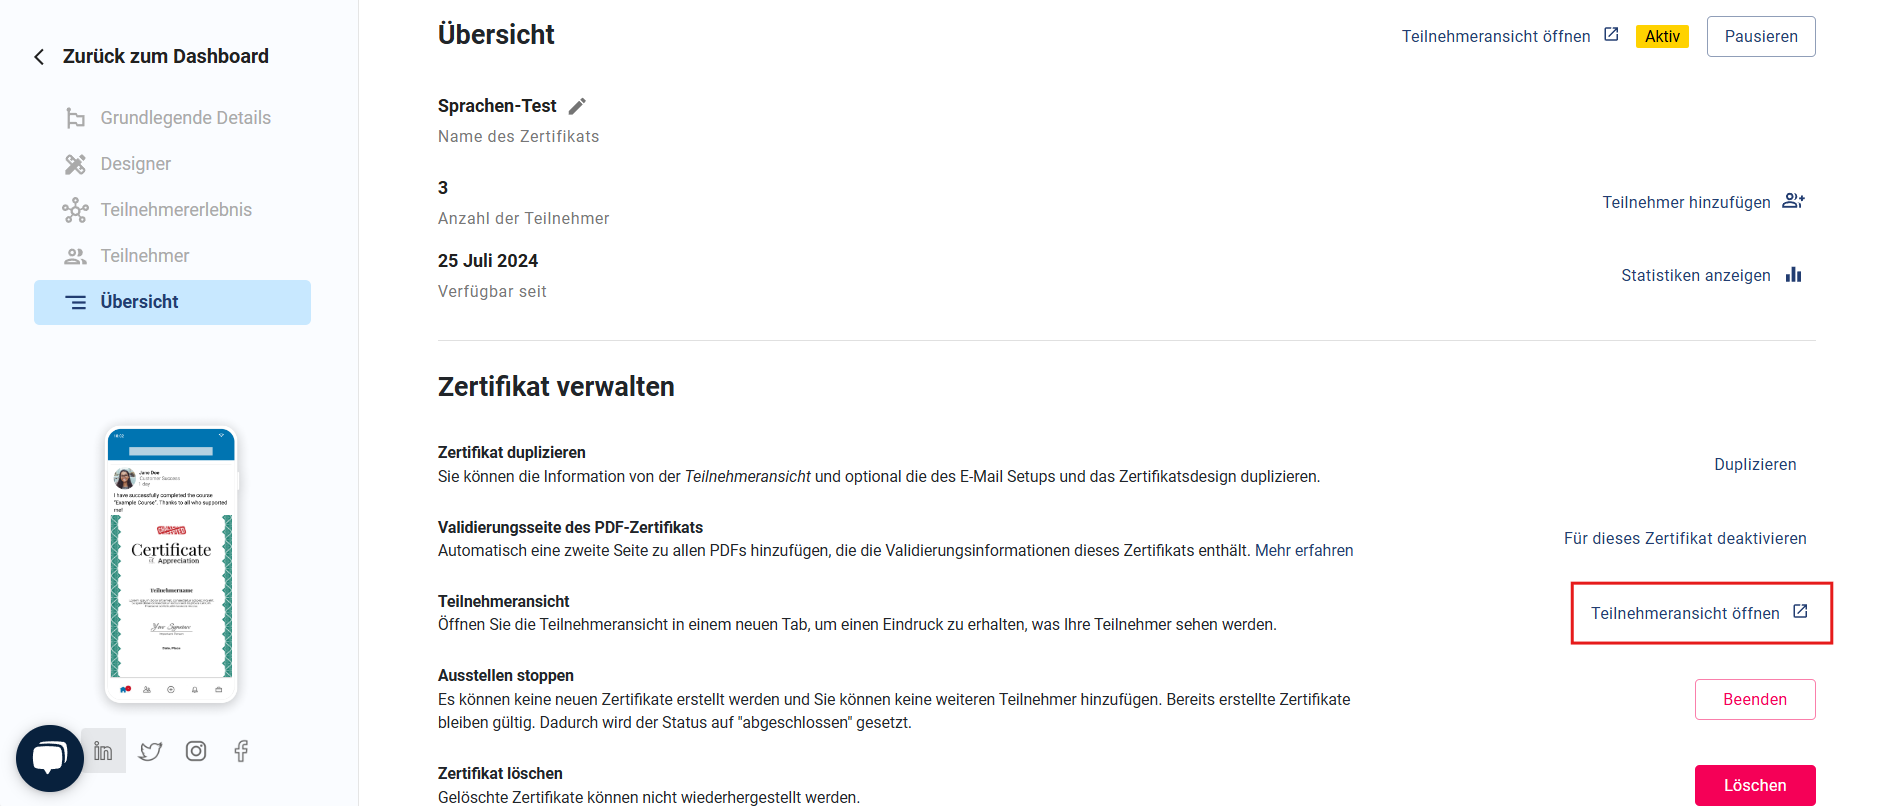Click Für dieses Zertifikat deaktivieren
1890x806 pixels.
pos(1685,538)
